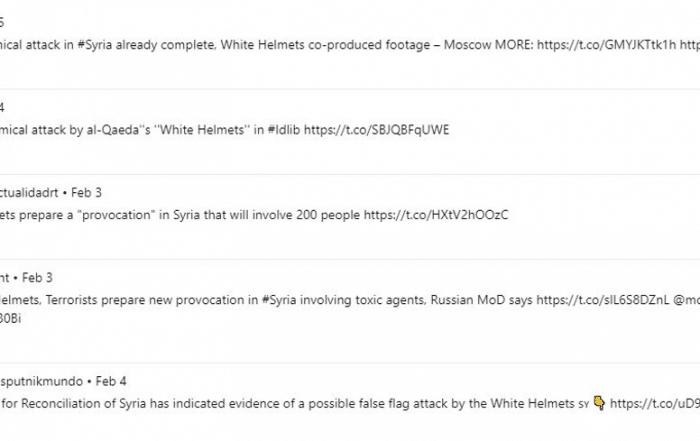Open the t.co/GMYJKTtk1h link

coord(606,45)
